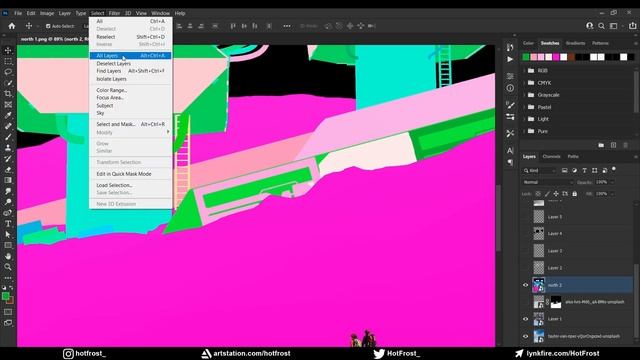Expand the Pastel swatch group
The image size is (640, 360).
coord(524,107)
